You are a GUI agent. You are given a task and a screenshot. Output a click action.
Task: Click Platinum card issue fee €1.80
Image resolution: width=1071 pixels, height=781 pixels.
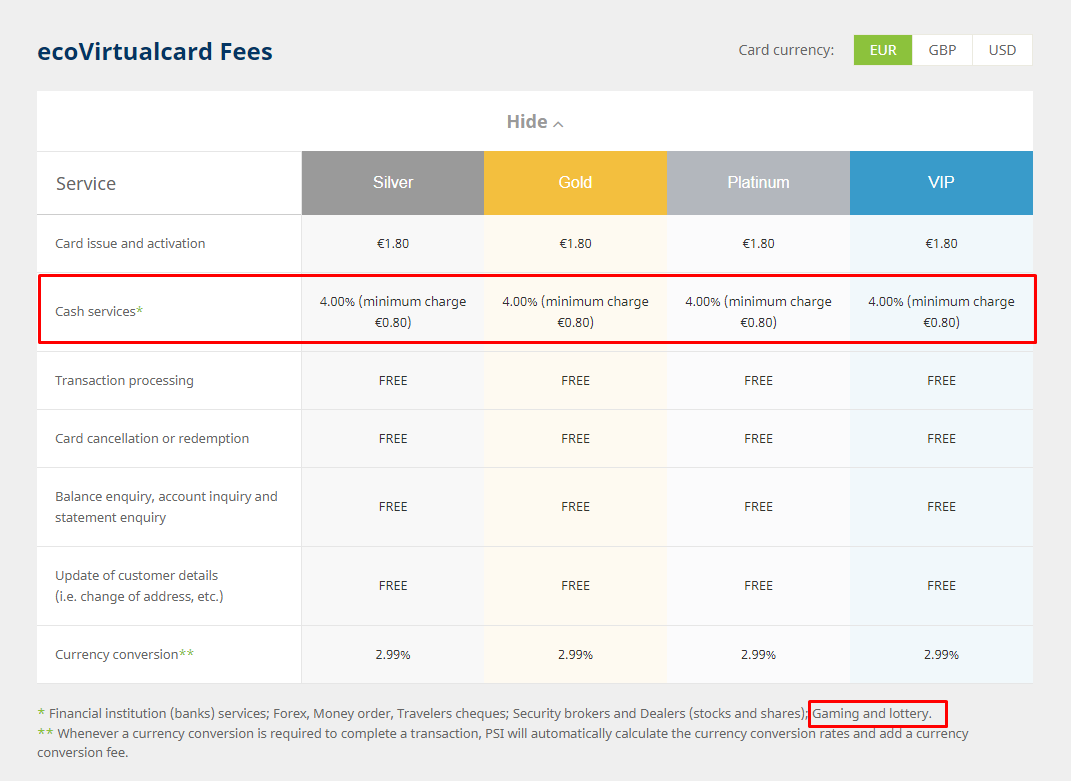pos(758,243)
